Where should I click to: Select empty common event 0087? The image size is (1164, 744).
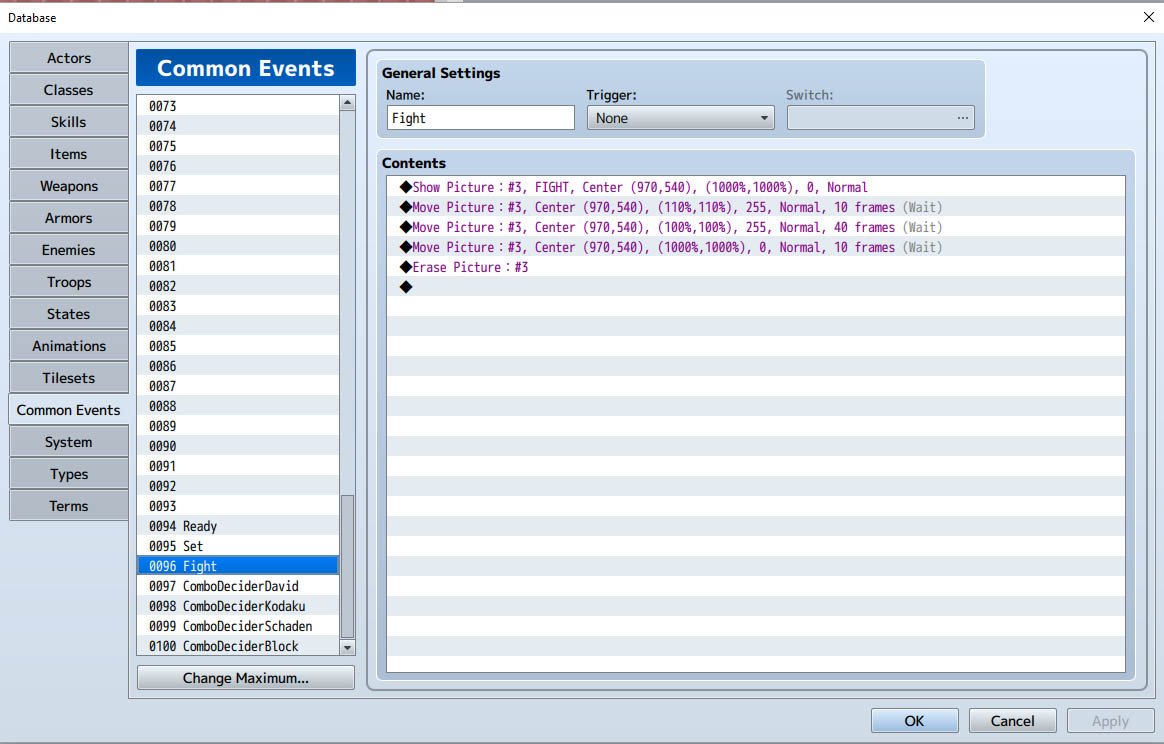[x=238, y=386]
